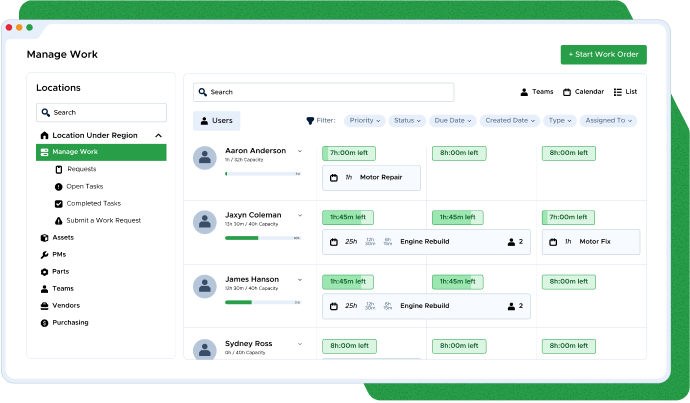Click the Submit a Work Request warning icon

(x=59, y=220)
